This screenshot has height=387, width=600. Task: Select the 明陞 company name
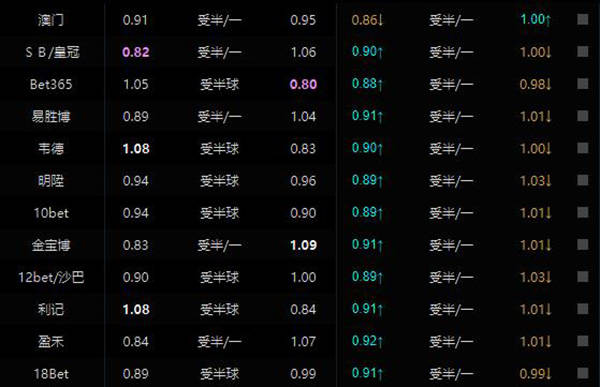(x=51, y=181)
